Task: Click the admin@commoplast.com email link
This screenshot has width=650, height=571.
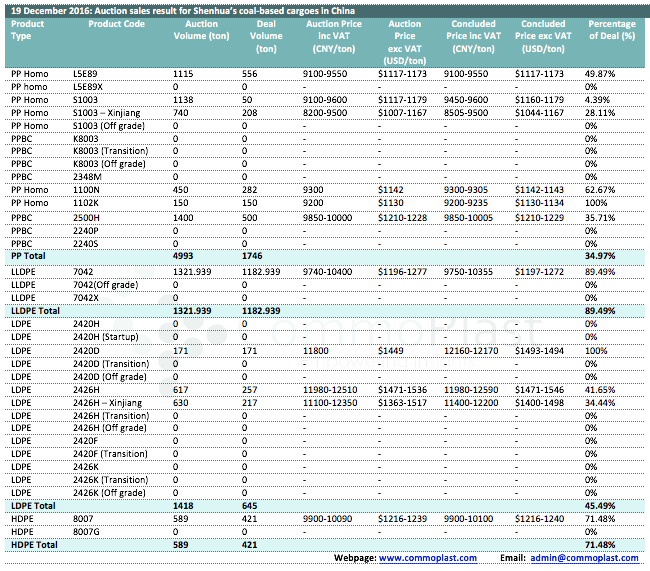Action: coord(584,558)
